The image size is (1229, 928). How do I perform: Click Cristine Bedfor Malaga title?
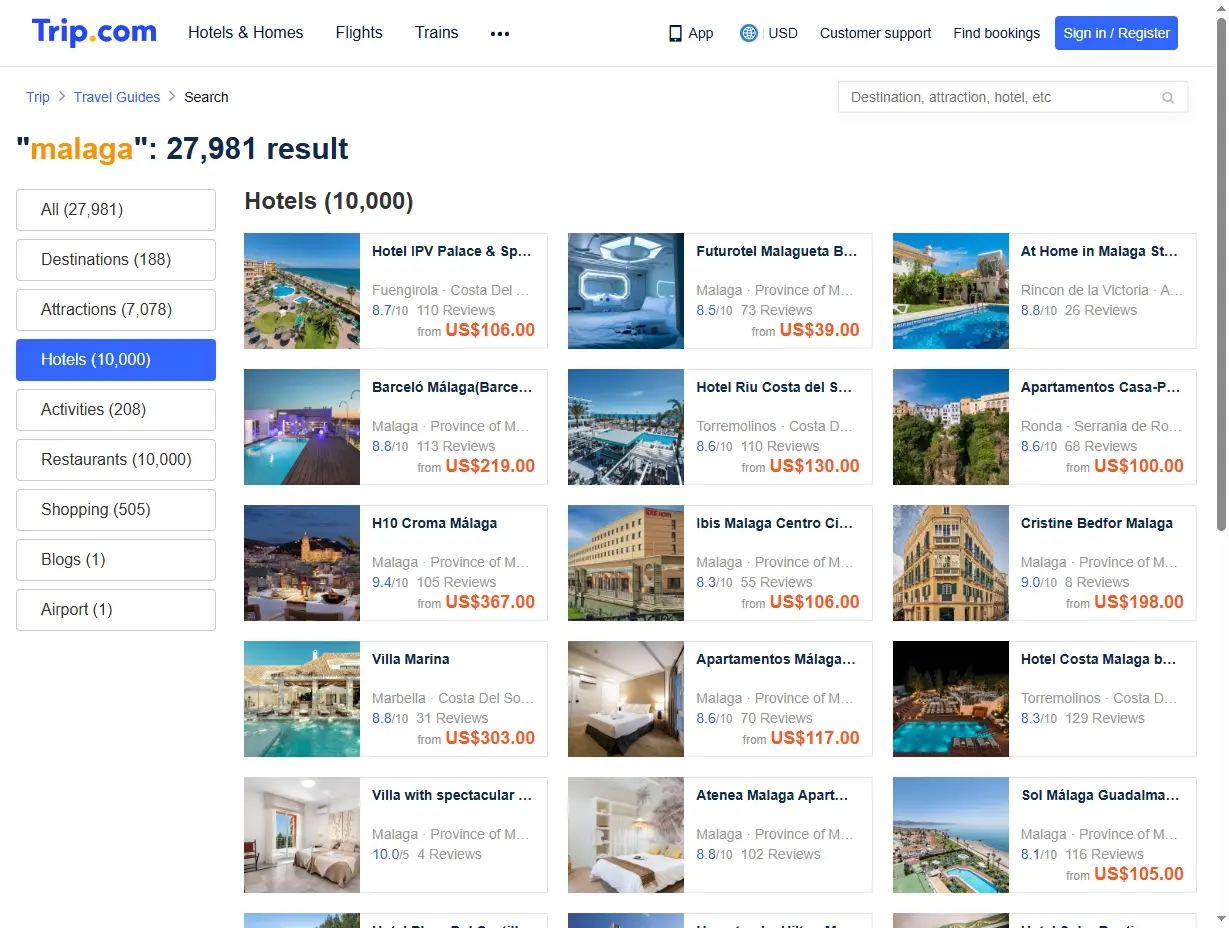[1097, 523]
